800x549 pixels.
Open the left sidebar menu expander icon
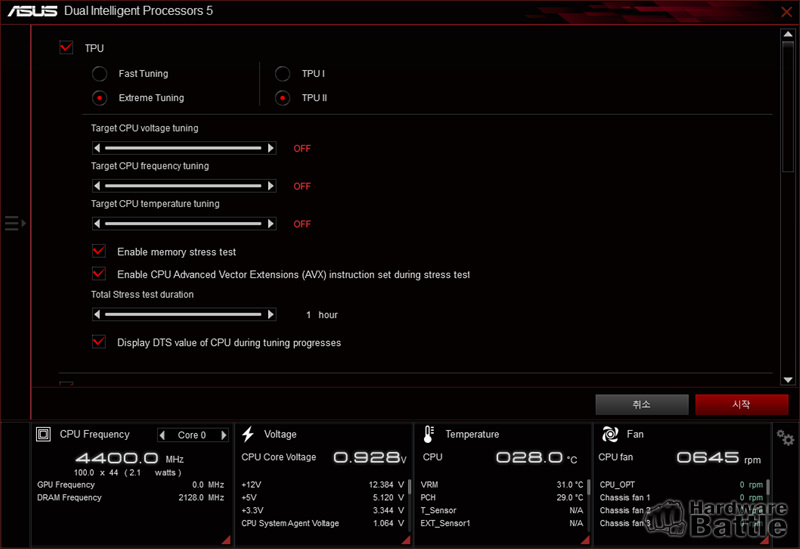pyautogui.click(x=15, y=223)
